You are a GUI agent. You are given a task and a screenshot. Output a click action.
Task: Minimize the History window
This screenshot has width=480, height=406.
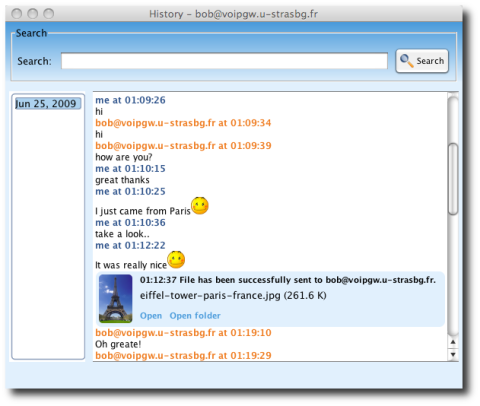33,14
